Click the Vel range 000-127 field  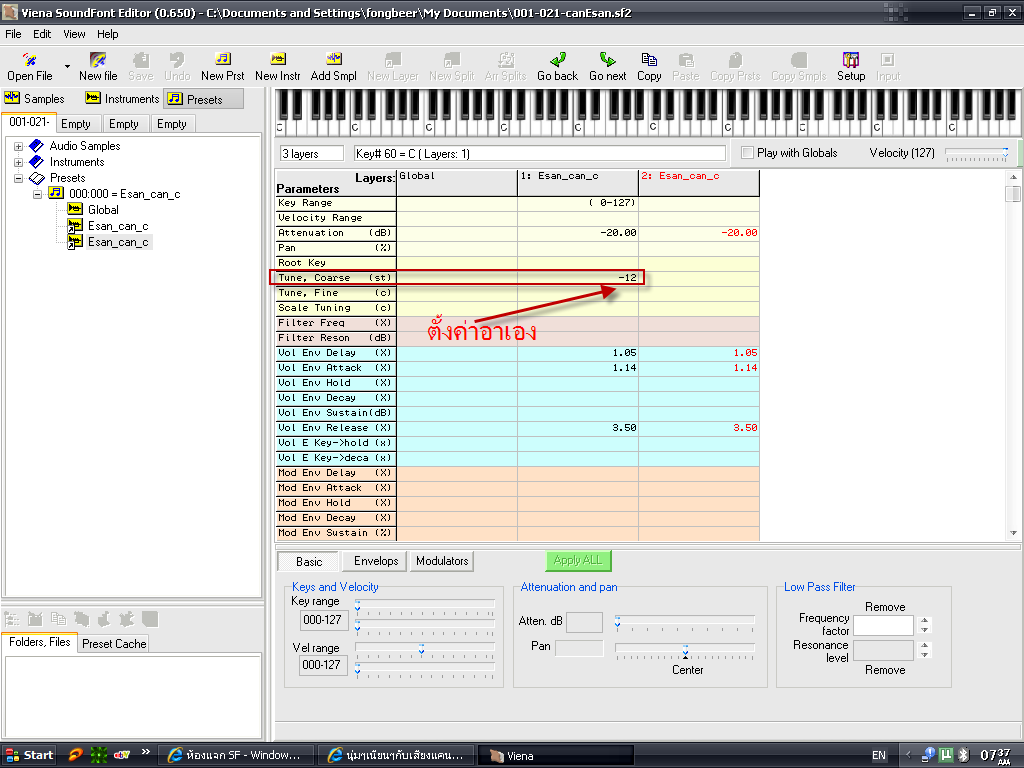click(x=323, y=665)
